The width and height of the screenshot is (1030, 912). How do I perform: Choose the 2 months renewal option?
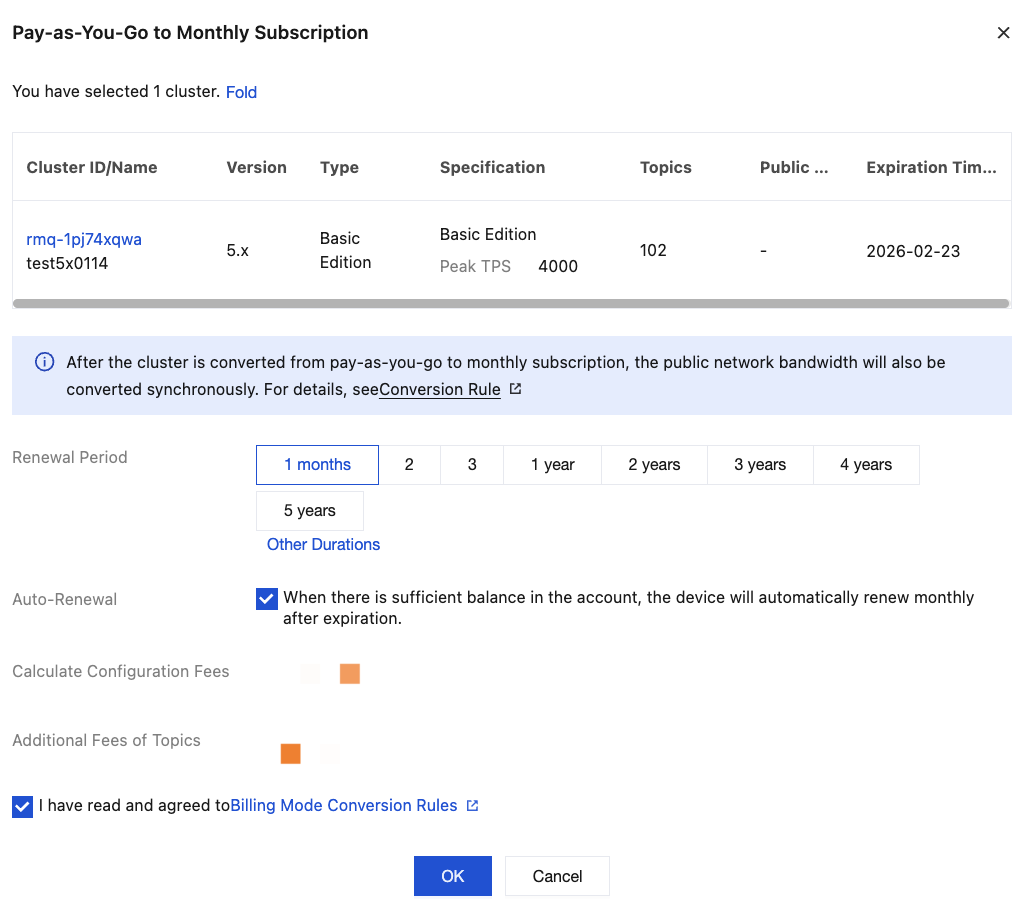(x=409, y=465)
